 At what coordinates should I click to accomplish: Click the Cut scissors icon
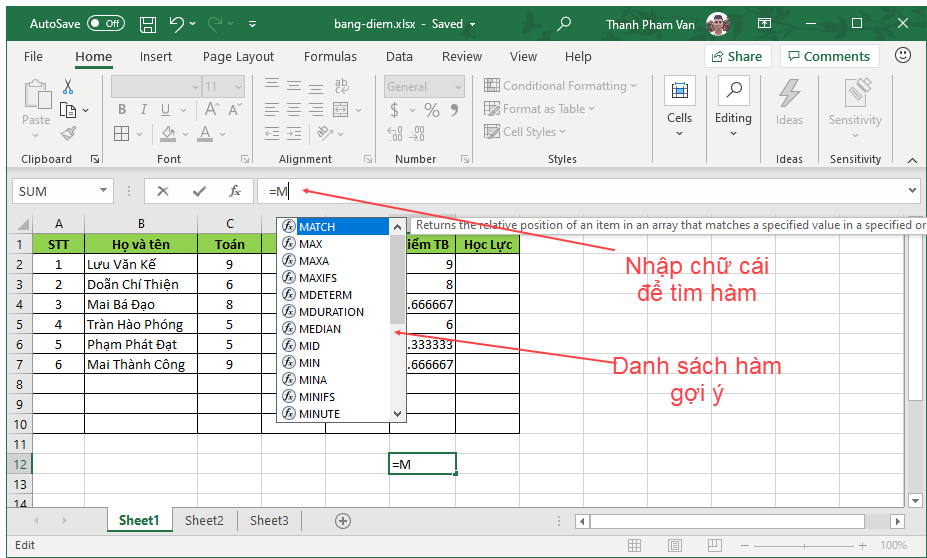[68, 87]
